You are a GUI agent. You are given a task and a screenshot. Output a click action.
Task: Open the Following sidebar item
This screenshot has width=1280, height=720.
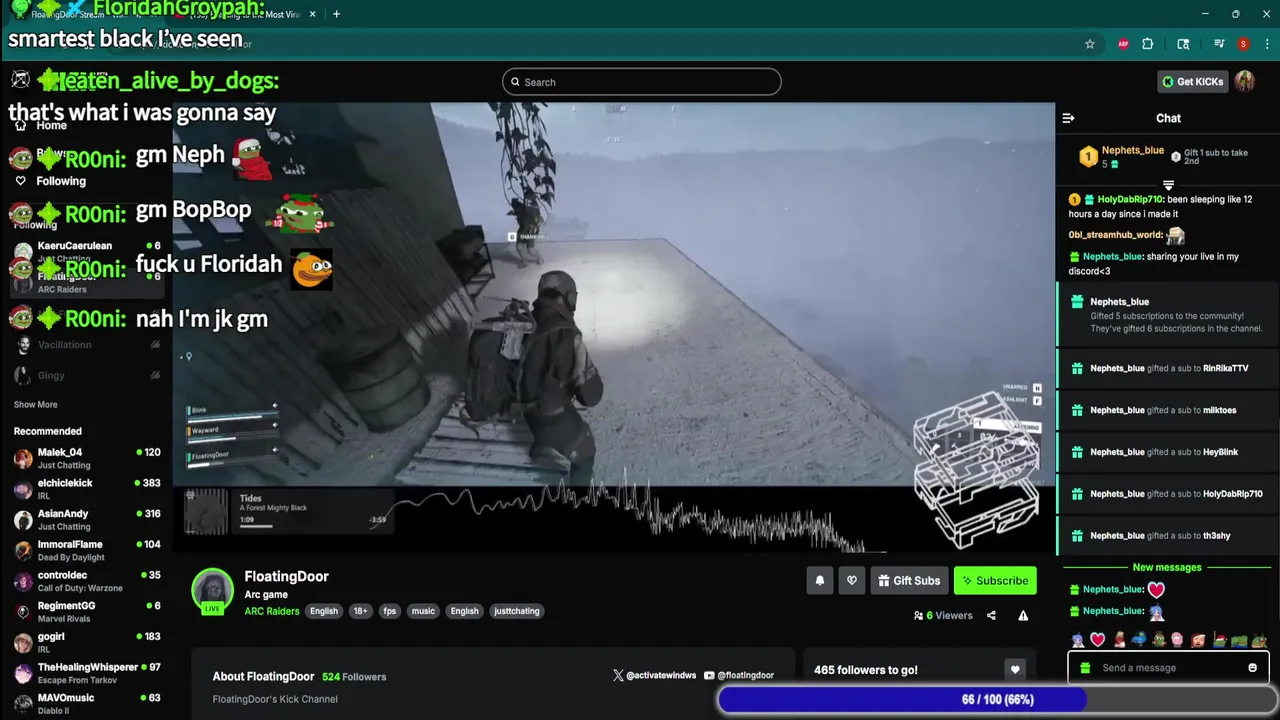point(50,181)
